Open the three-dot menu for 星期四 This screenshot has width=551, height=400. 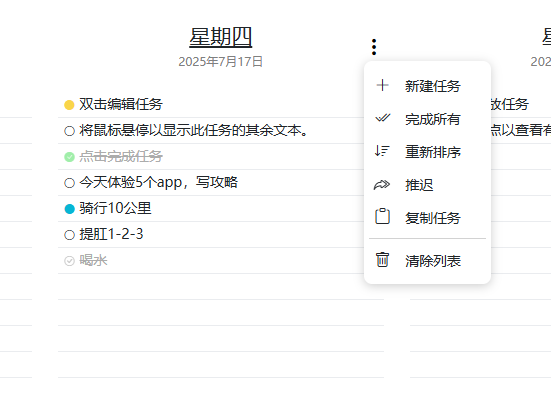click(x=374, y=47)
